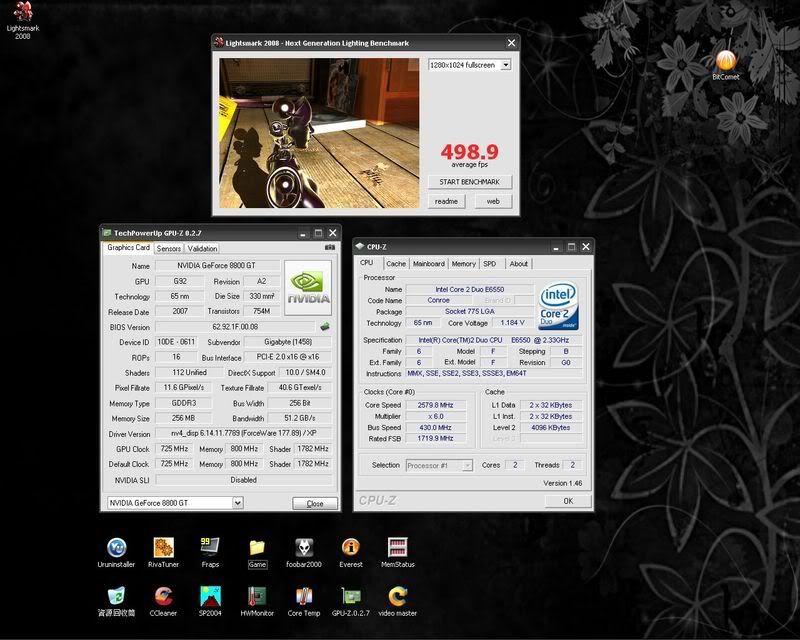Open the Mainboard tab in CPU-Z
Image resolution: width=800 pixels, height=640 pixels.
(429, 264)
